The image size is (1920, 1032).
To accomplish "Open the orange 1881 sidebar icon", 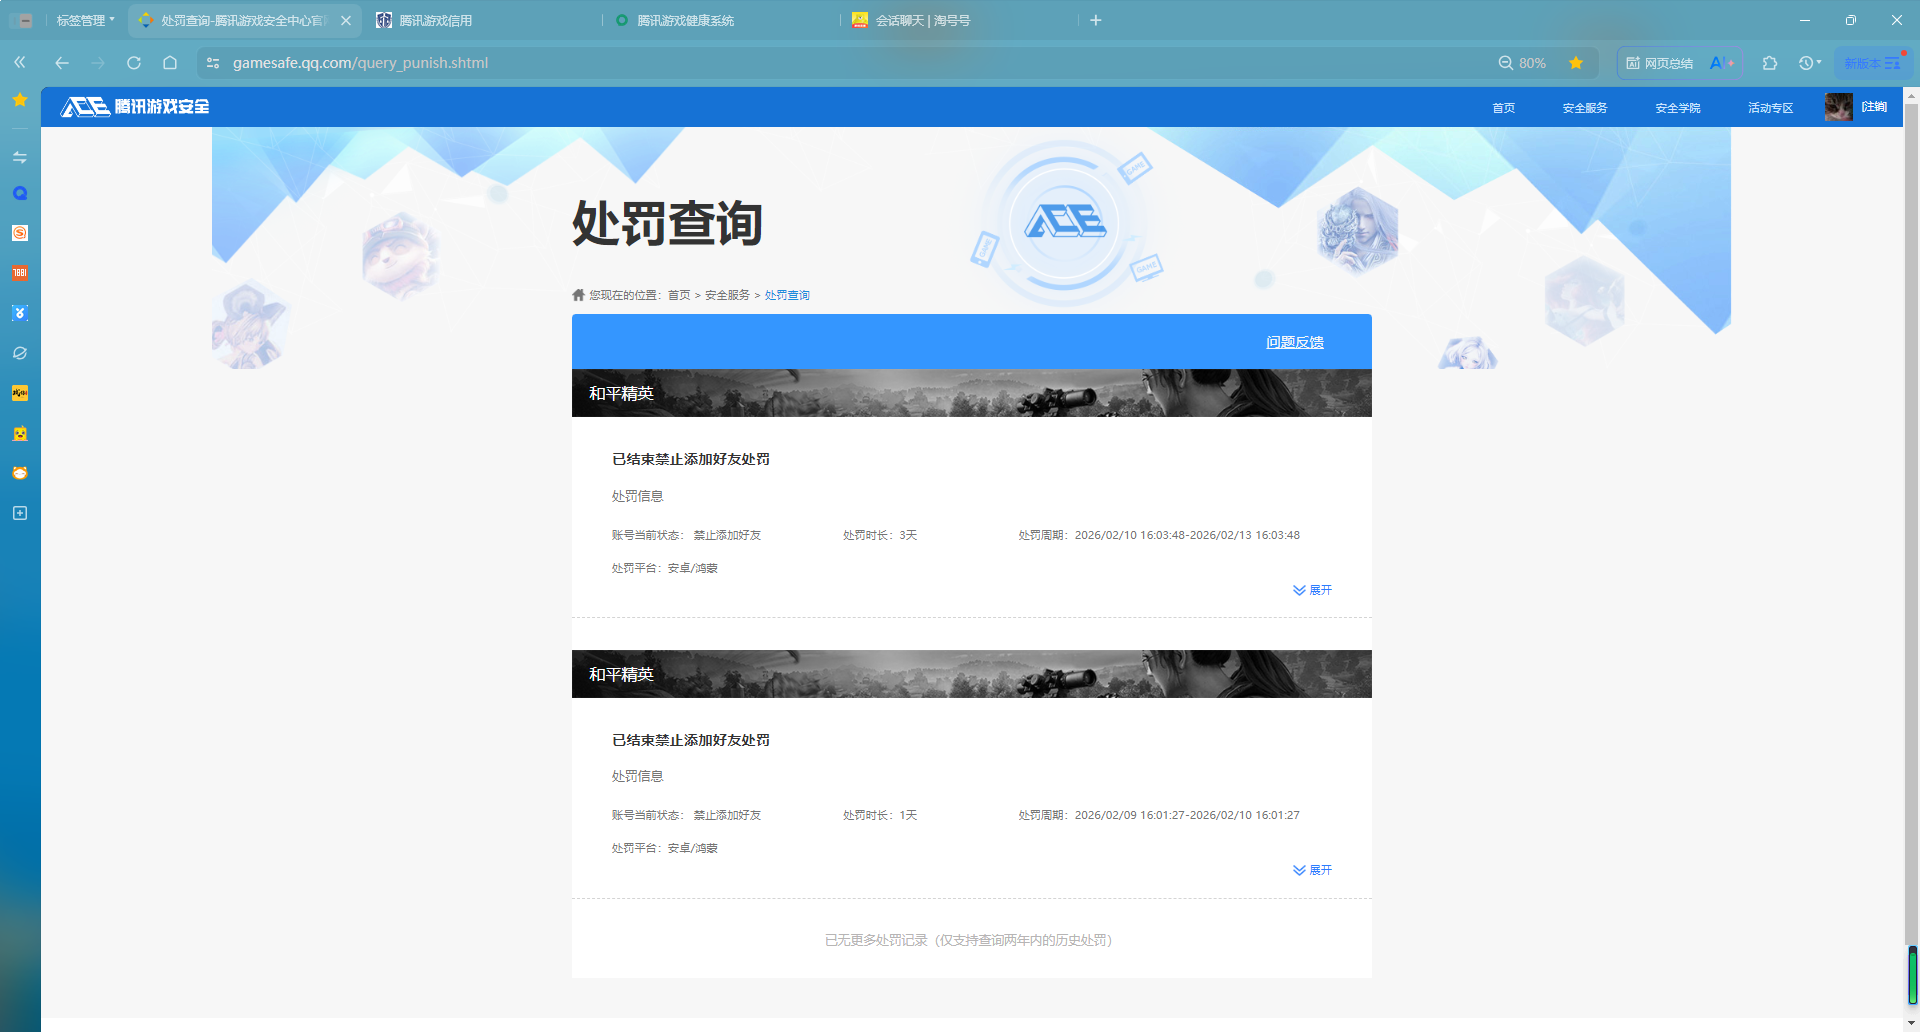I will (x=20, y=273).
